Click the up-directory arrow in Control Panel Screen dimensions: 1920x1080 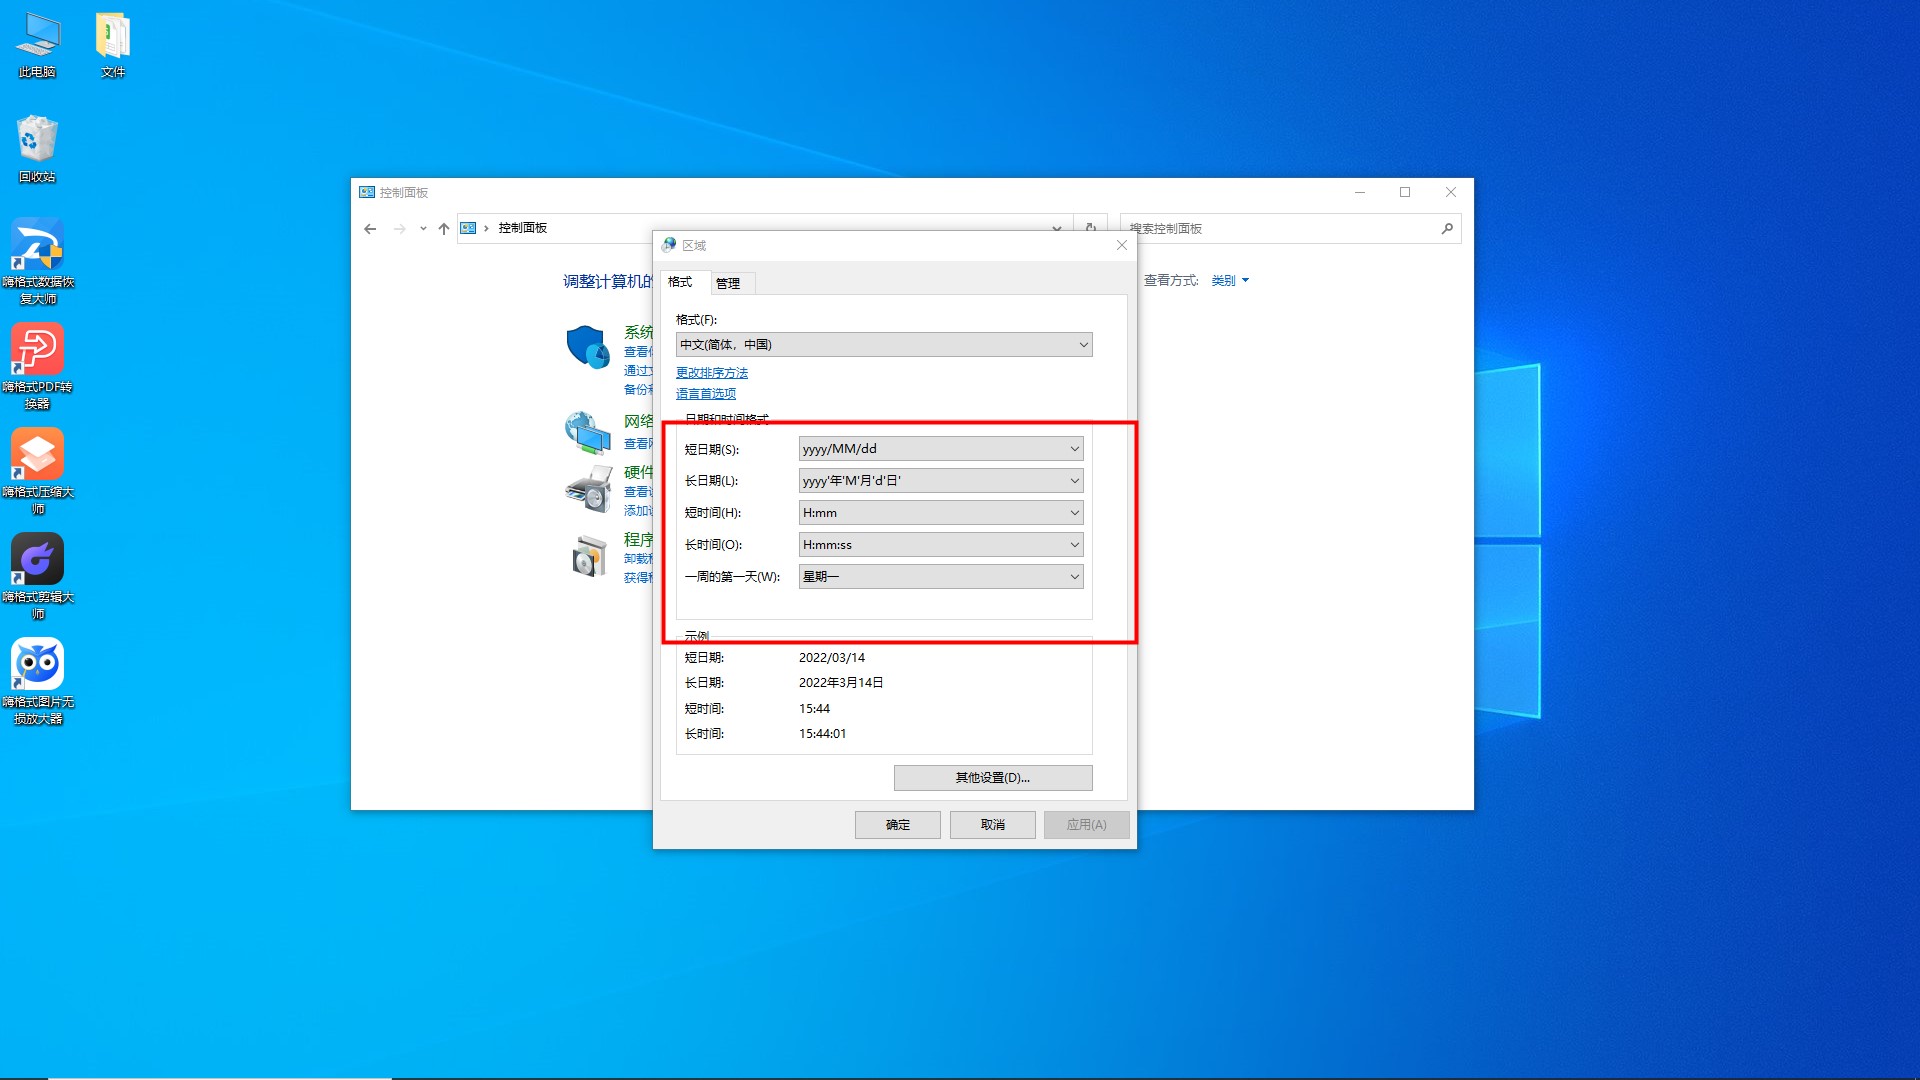click(x=444, y=229)
